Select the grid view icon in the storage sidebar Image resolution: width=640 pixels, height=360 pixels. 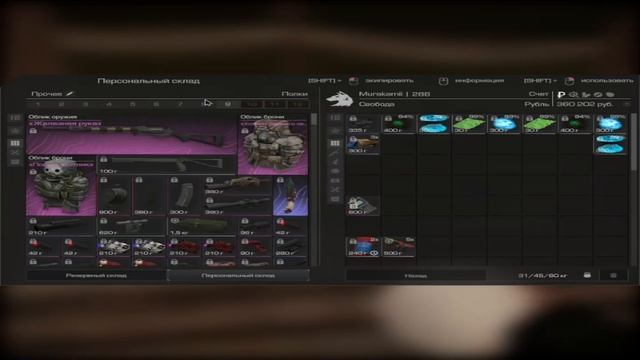[x=15, y=143]
